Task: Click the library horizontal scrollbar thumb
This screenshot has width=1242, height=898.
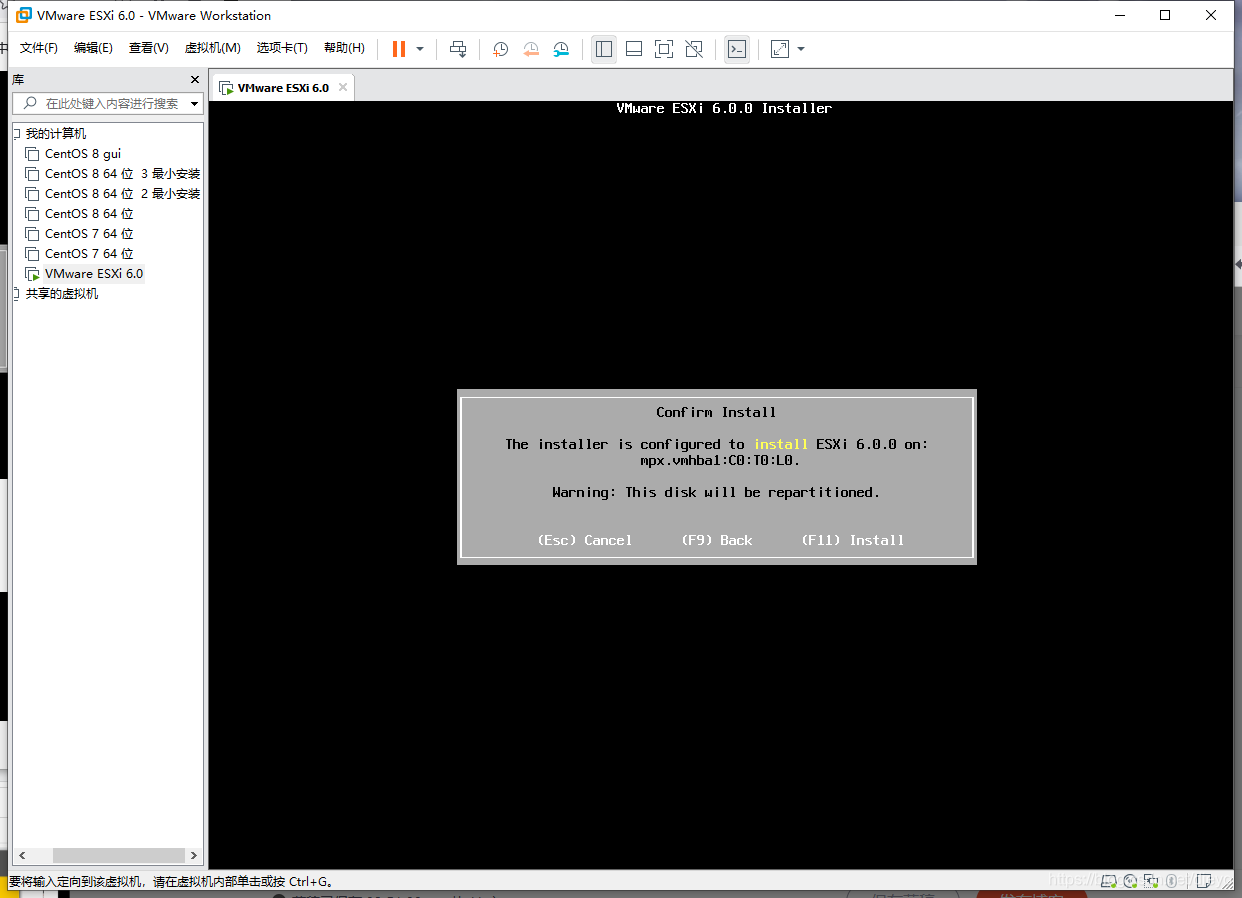Action: pyautogui.click(x=119, y=856)
